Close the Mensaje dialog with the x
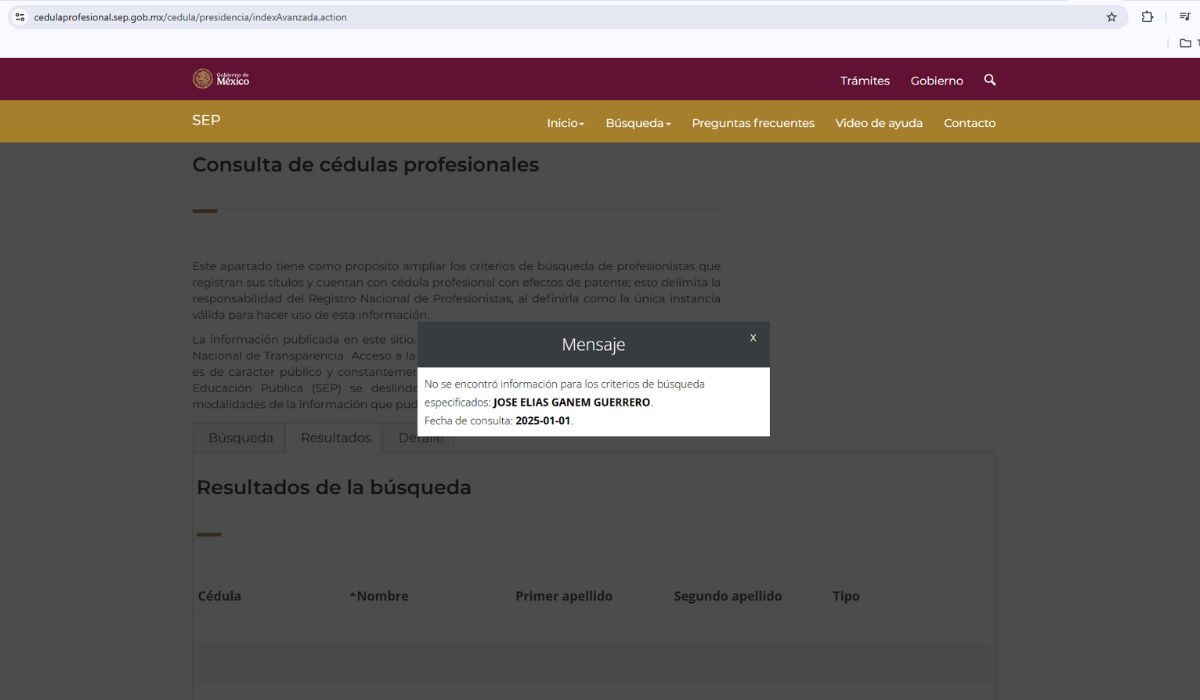1200x700 pixels. coord(753,338)
